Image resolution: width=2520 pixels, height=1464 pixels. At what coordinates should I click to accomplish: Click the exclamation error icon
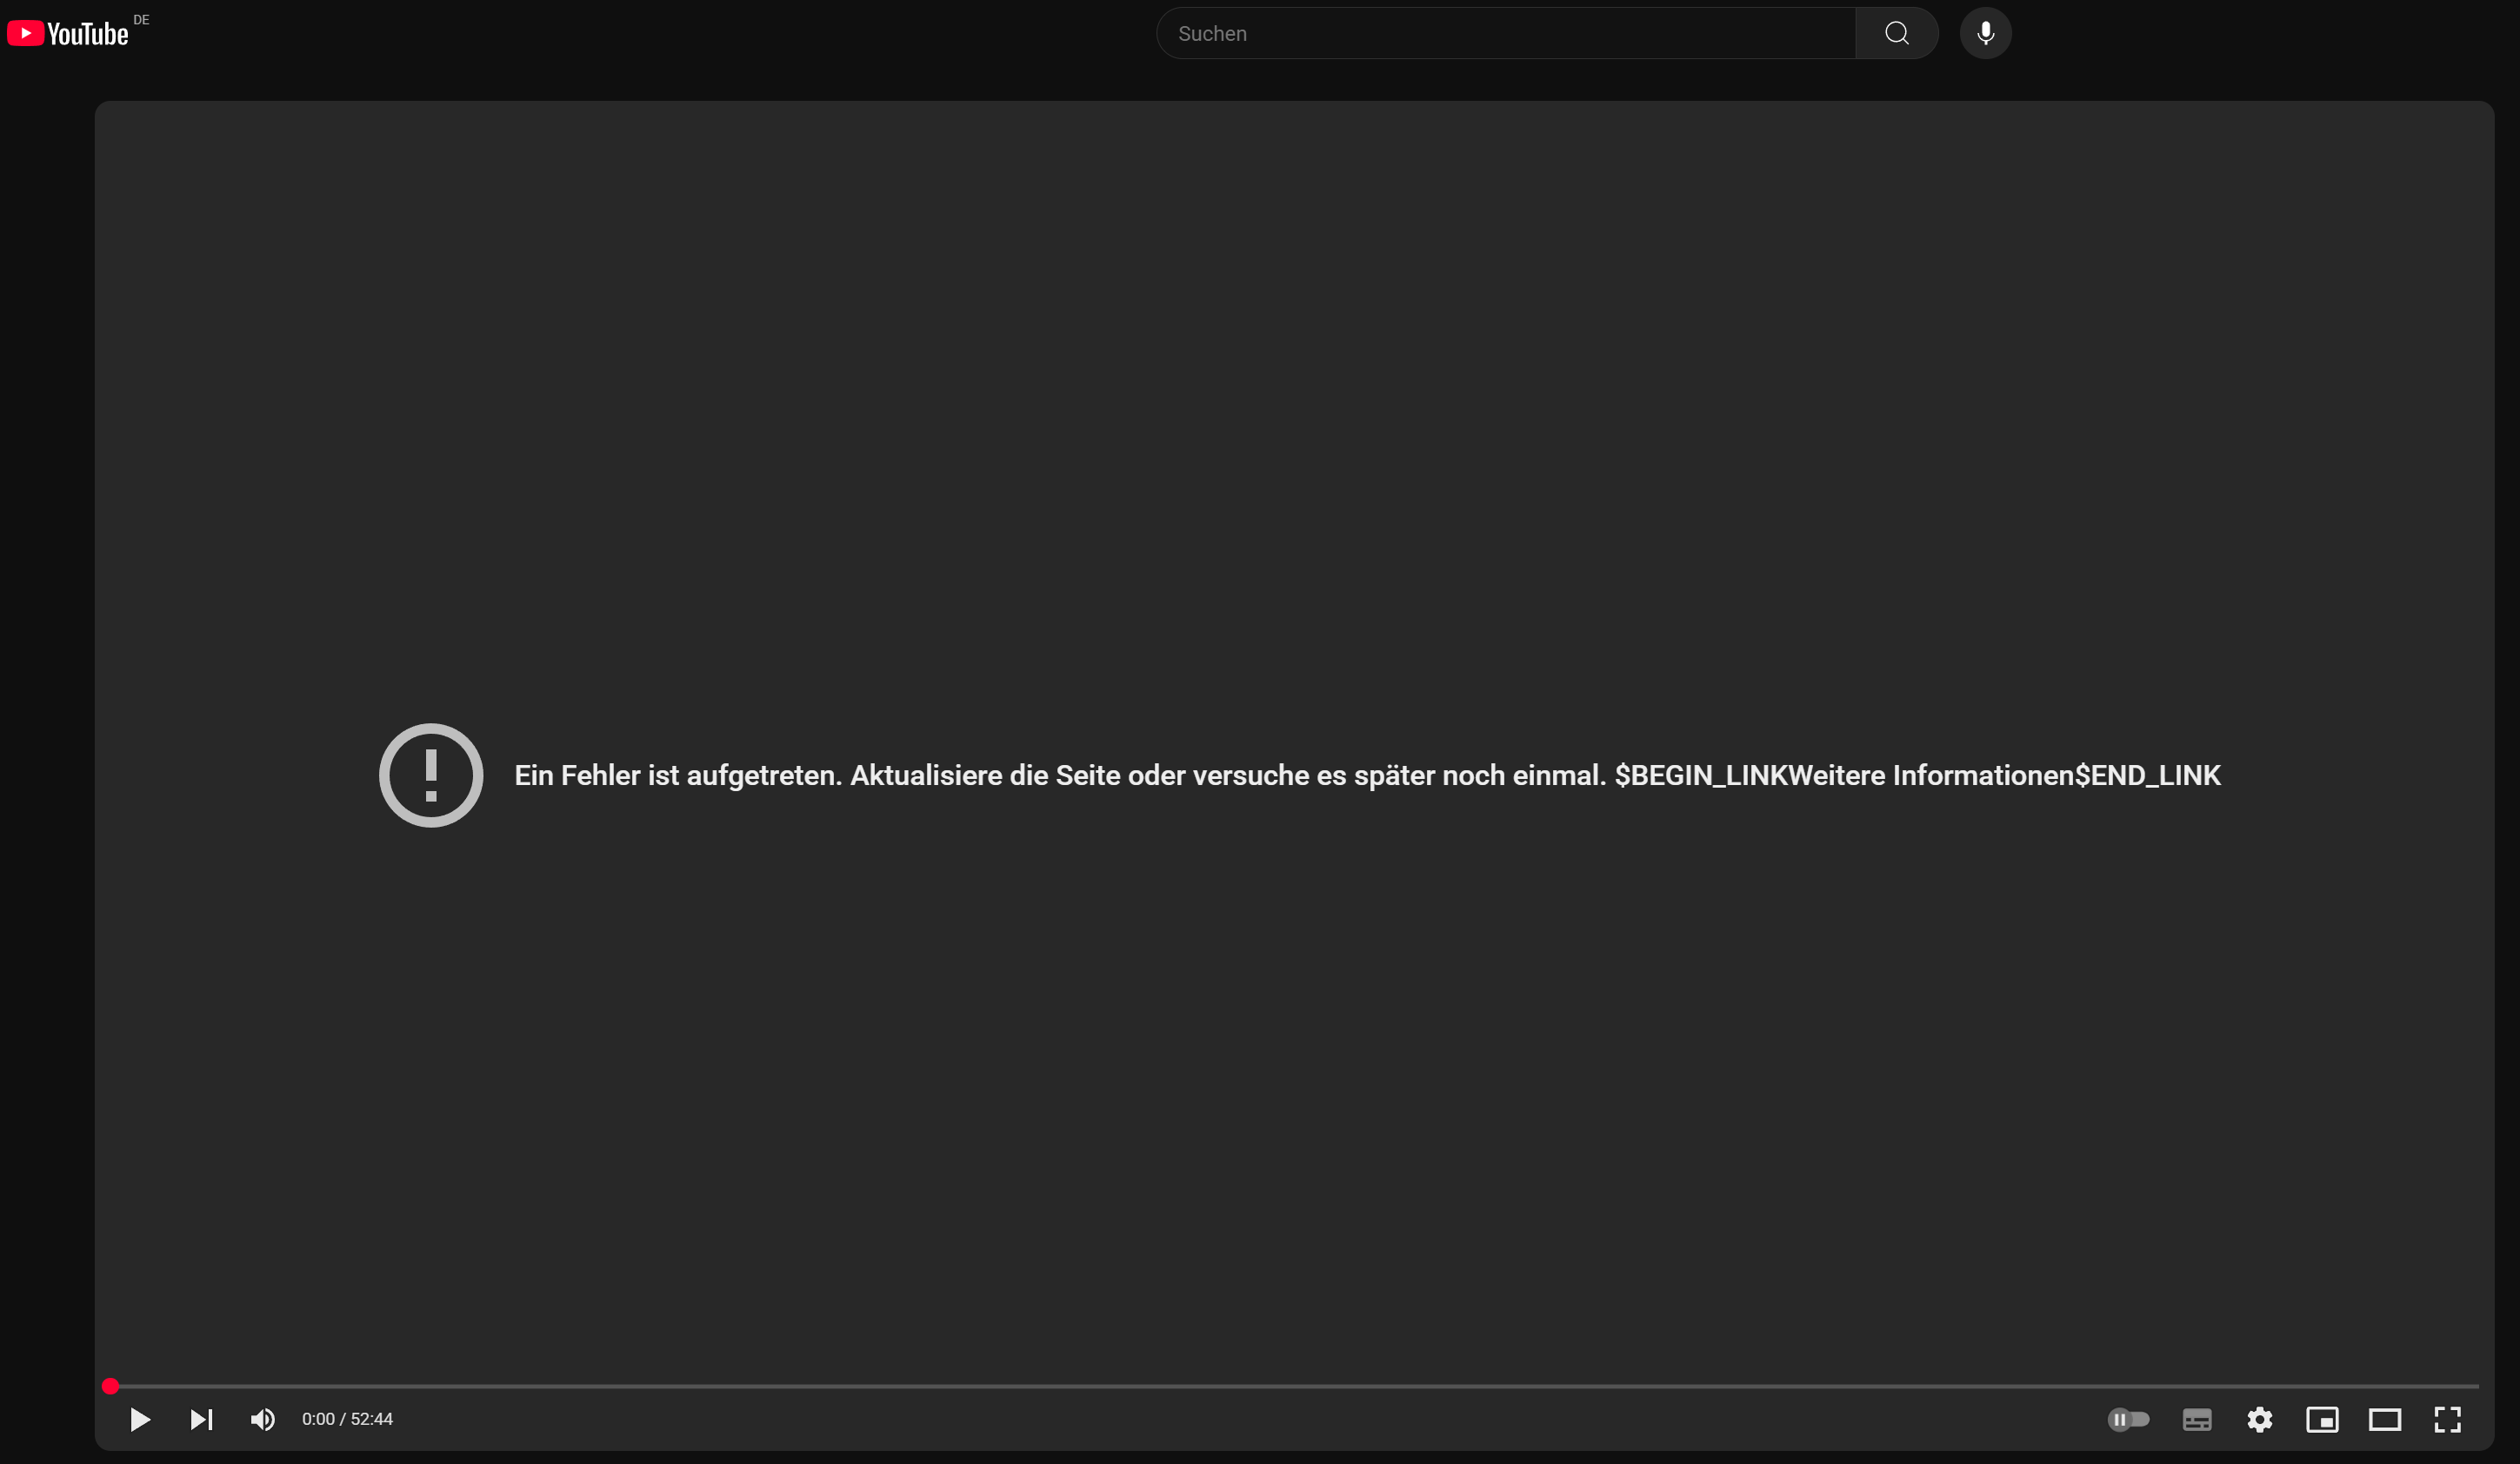coord(431,775)
